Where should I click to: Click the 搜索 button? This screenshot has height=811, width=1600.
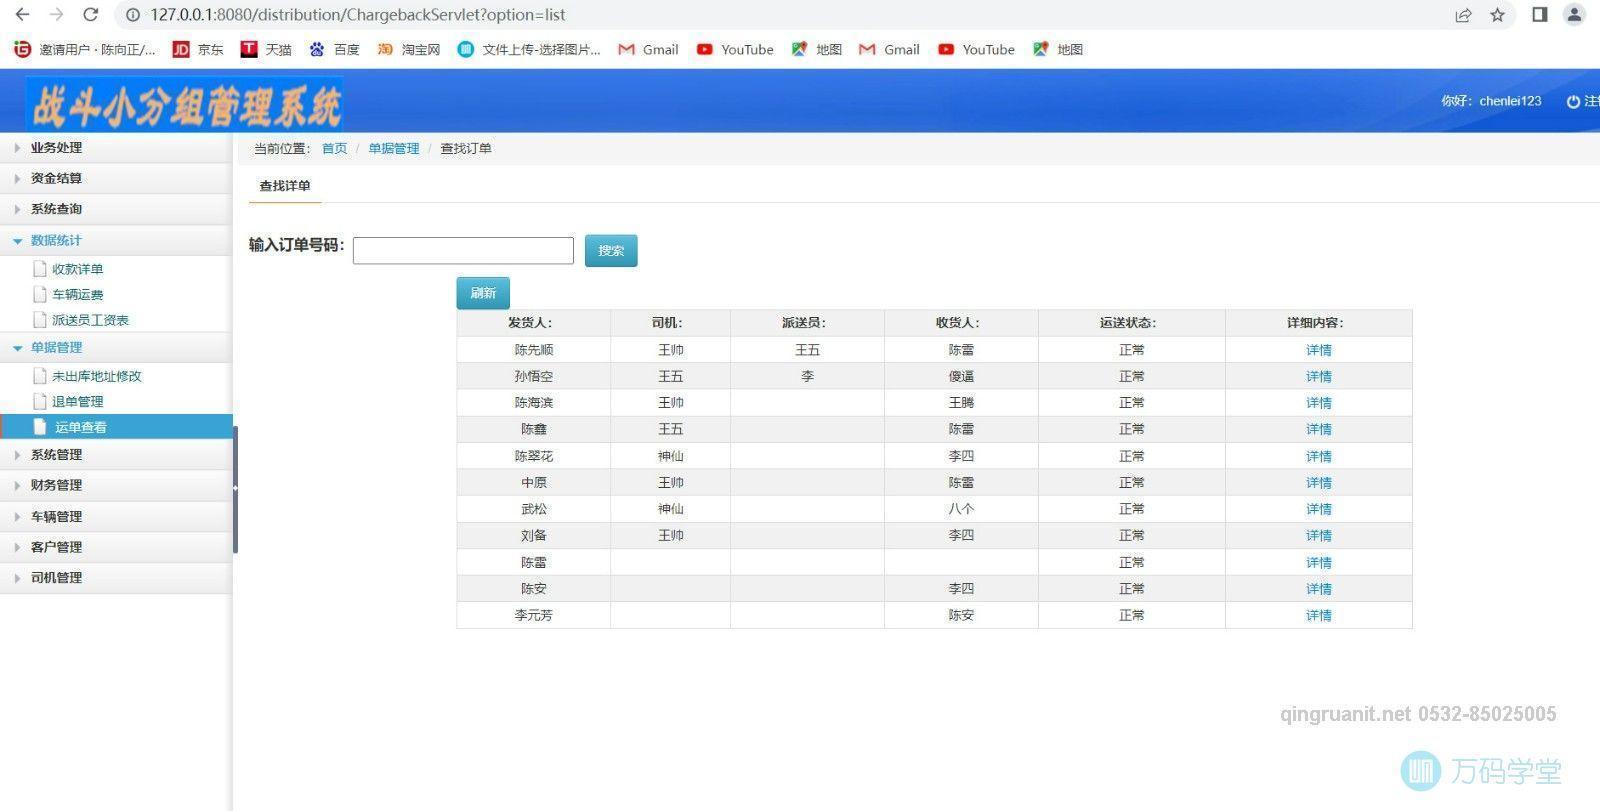pyautogui.click(x=611, y=250)
